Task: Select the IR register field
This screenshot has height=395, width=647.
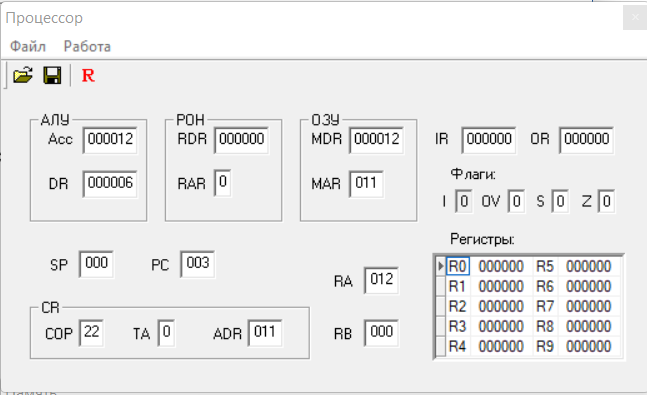Action: coord(489,140)
